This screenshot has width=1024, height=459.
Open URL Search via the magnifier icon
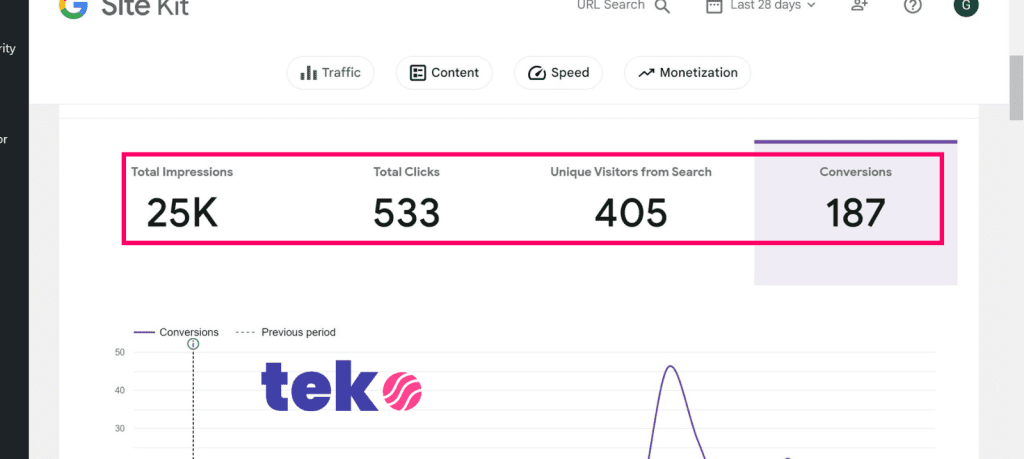click(662, 6)
